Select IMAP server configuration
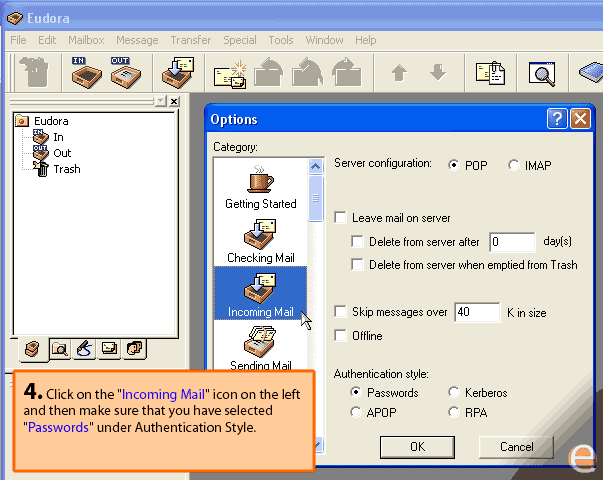 click(514, 165)
